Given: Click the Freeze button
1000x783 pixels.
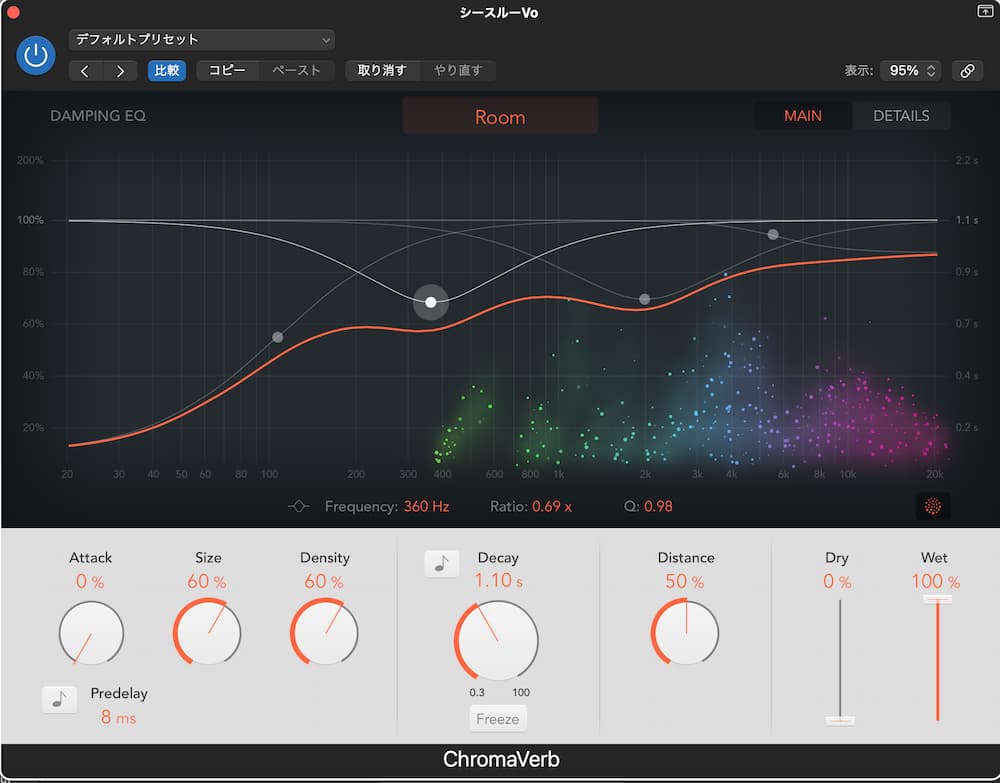Looking at the screenshot, I should (x=498, y=719).
